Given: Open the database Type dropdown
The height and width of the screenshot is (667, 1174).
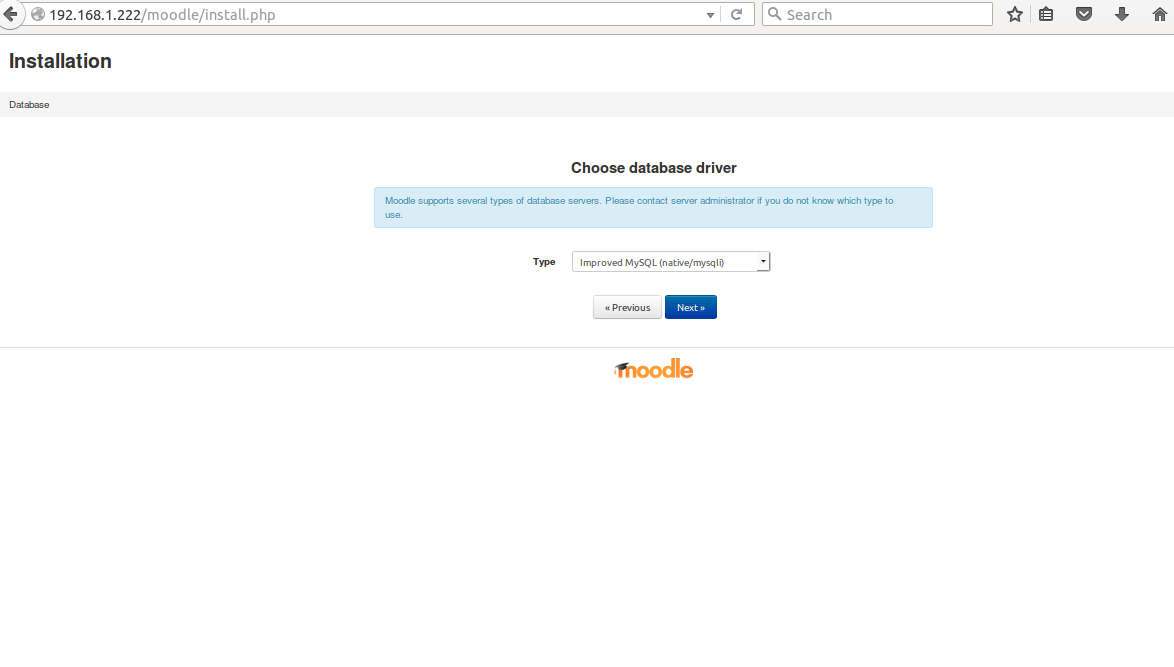Looking at the screenshot, I should point(671,262).
